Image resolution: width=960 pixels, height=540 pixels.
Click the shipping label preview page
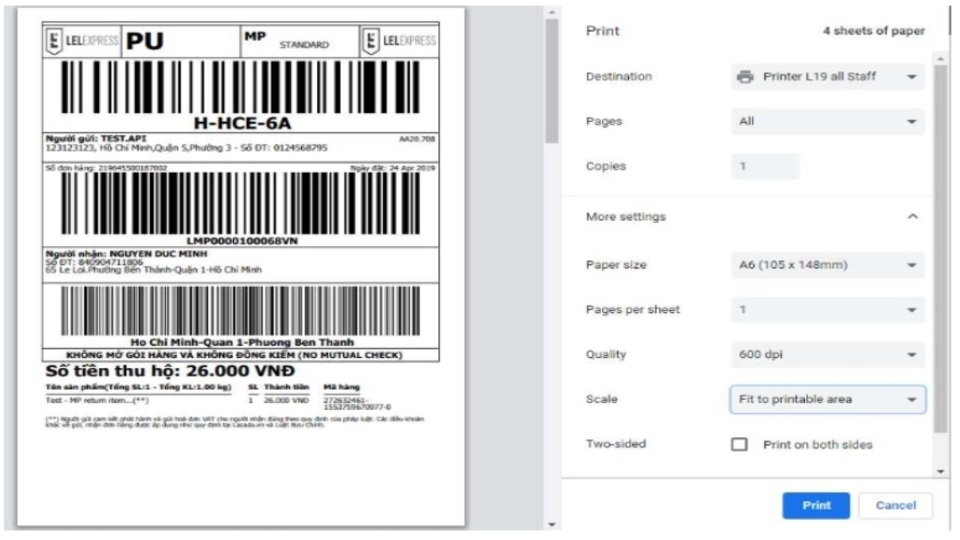(x=241, y=267)
